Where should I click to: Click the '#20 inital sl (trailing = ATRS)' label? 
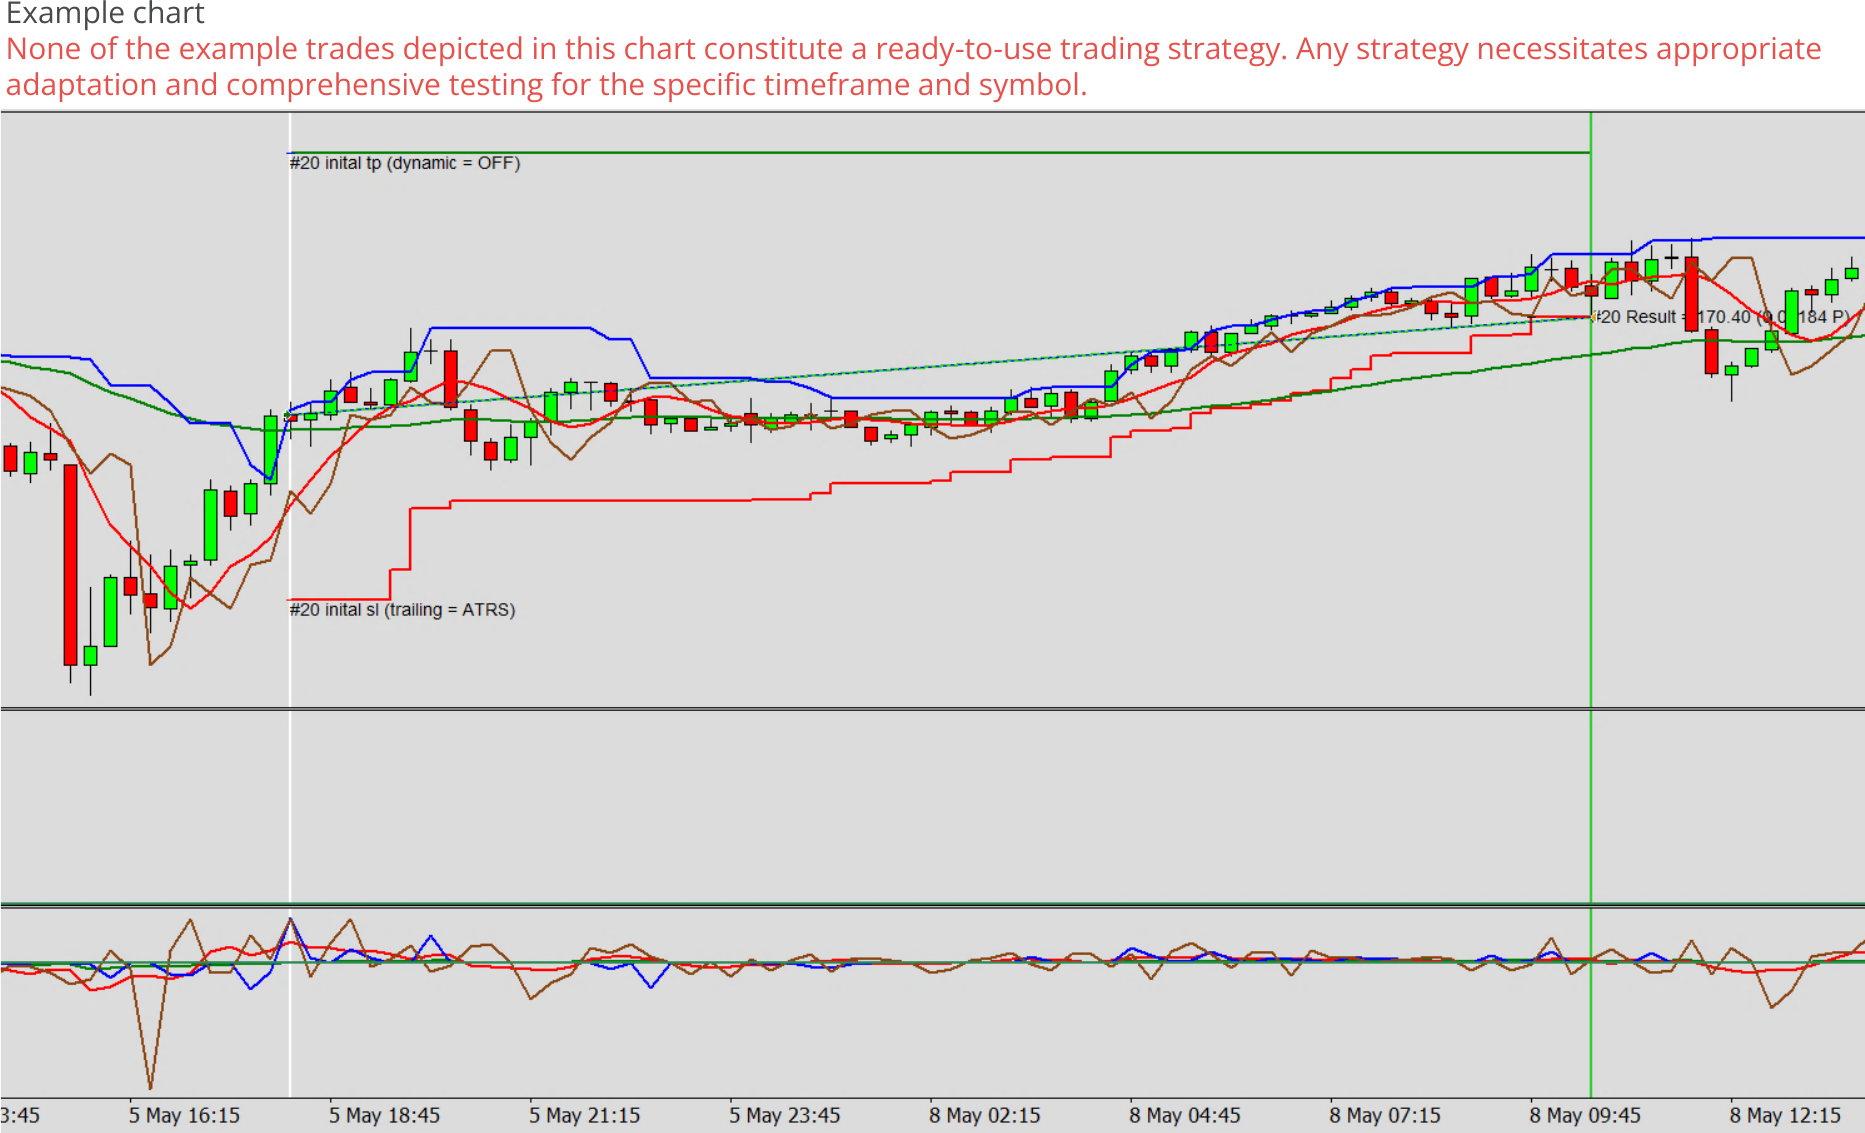pos(402,610)
